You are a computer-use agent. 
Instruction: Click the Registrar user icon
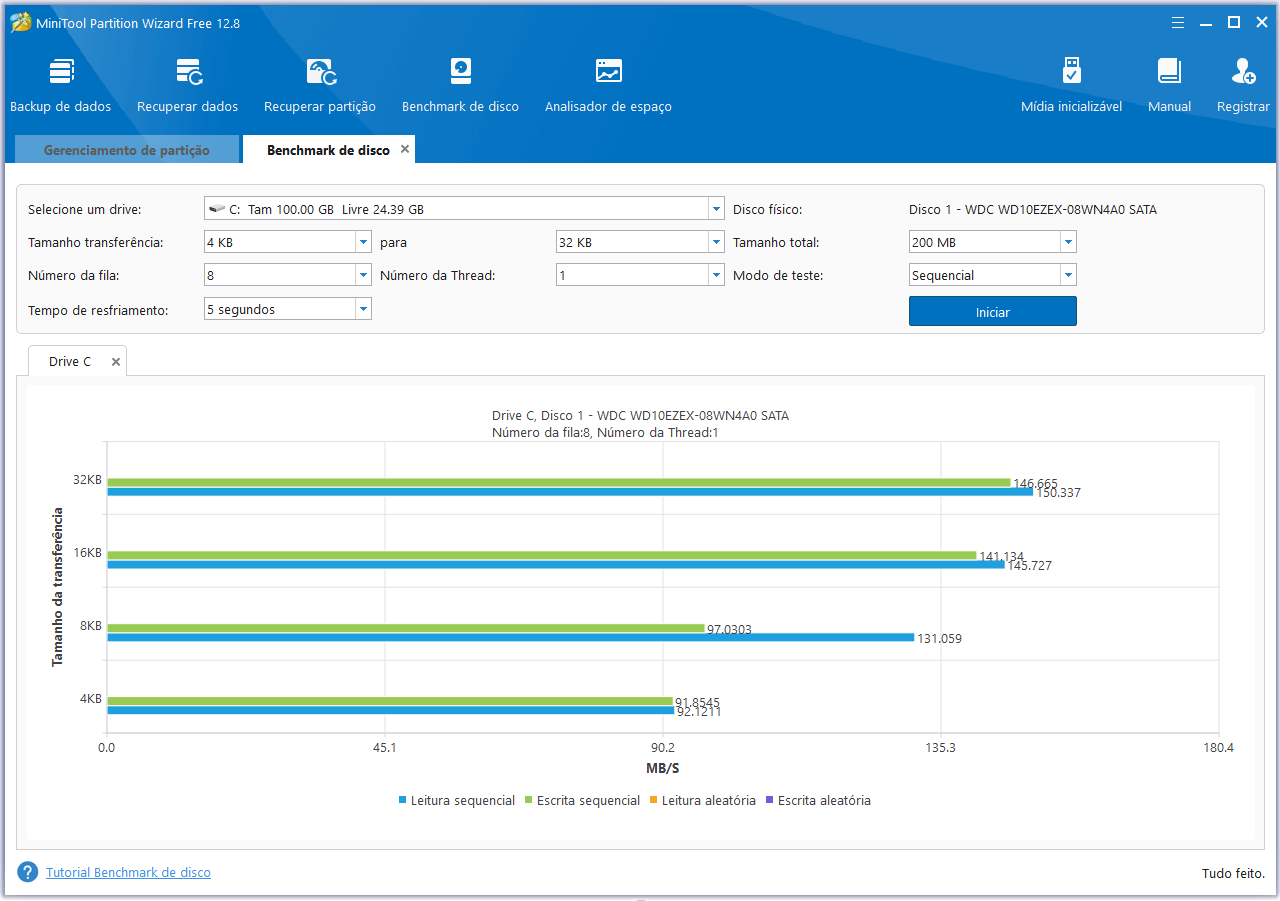[1243, 72]
